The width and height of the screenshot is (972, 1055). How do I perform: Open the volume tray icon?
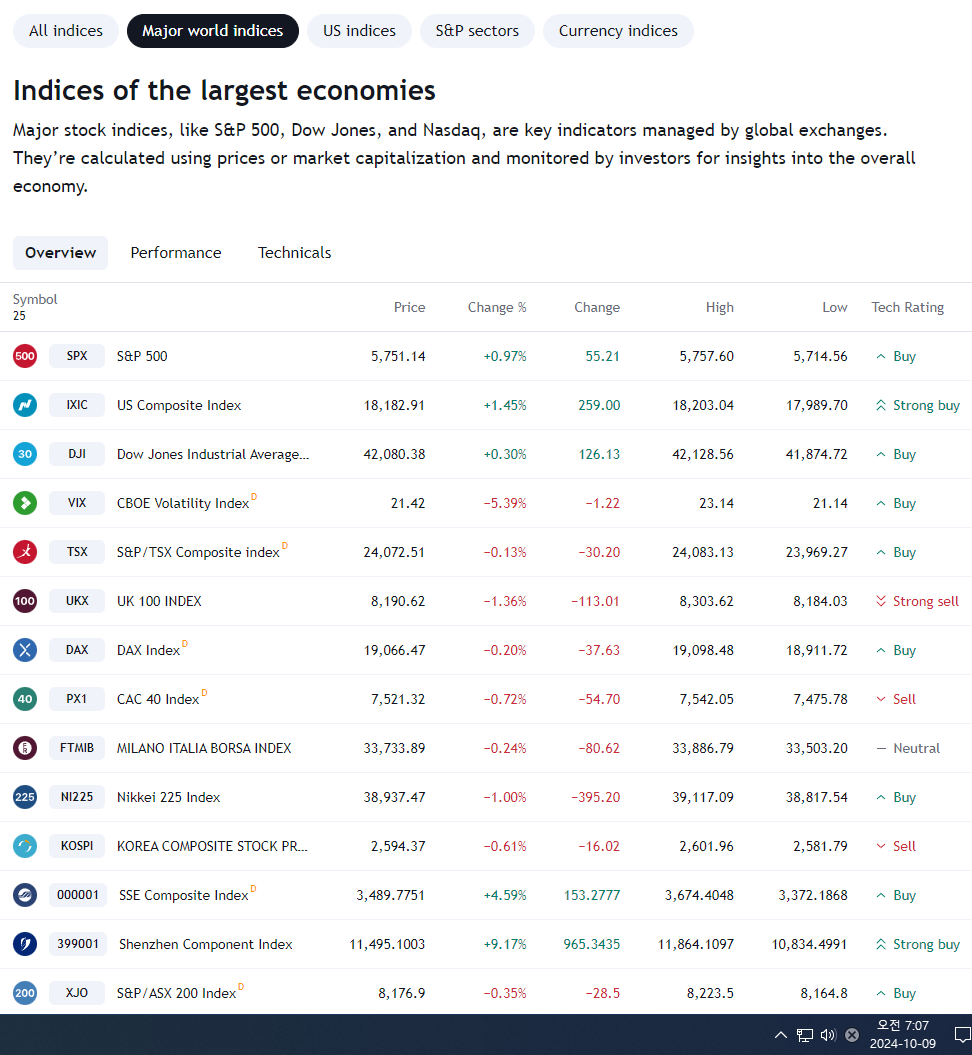pyautogui.click(x=828, y=1035)
